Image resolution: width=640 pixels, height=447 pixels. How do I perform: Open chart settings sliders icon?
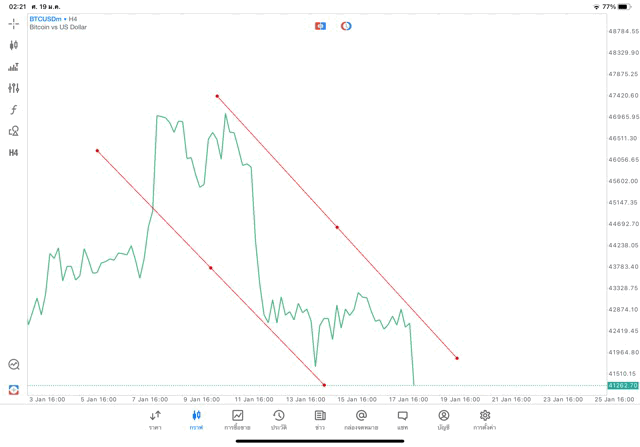coord(14,88)
